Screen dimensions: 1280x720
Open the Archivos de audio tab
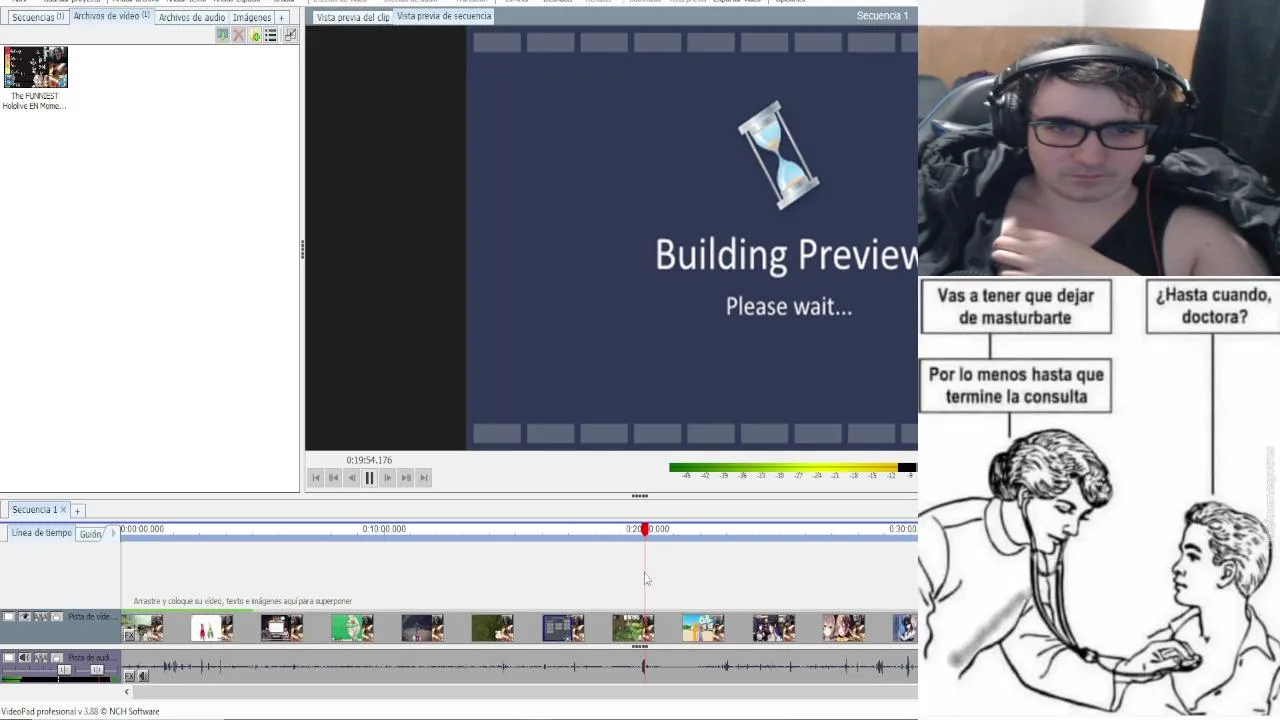pos(192,17)
